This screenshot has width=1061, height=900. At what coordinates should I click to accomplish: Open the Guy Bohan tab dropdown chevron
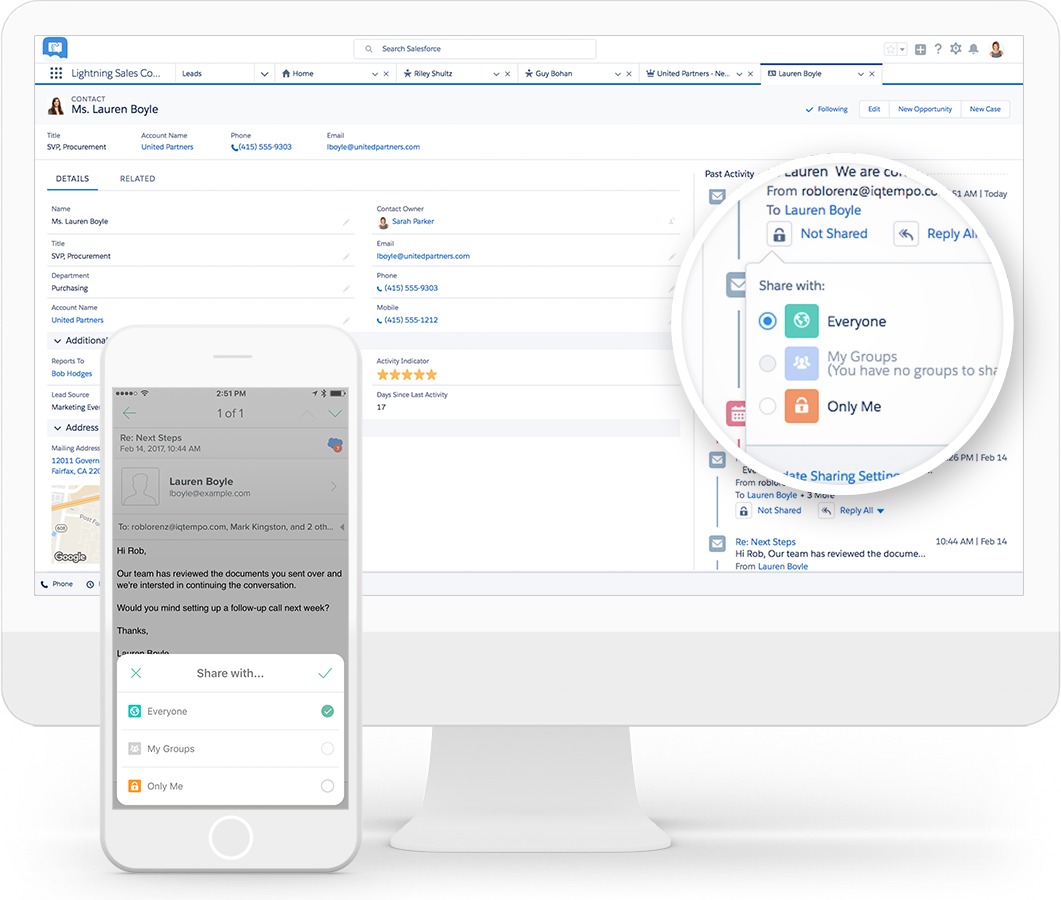618,74
